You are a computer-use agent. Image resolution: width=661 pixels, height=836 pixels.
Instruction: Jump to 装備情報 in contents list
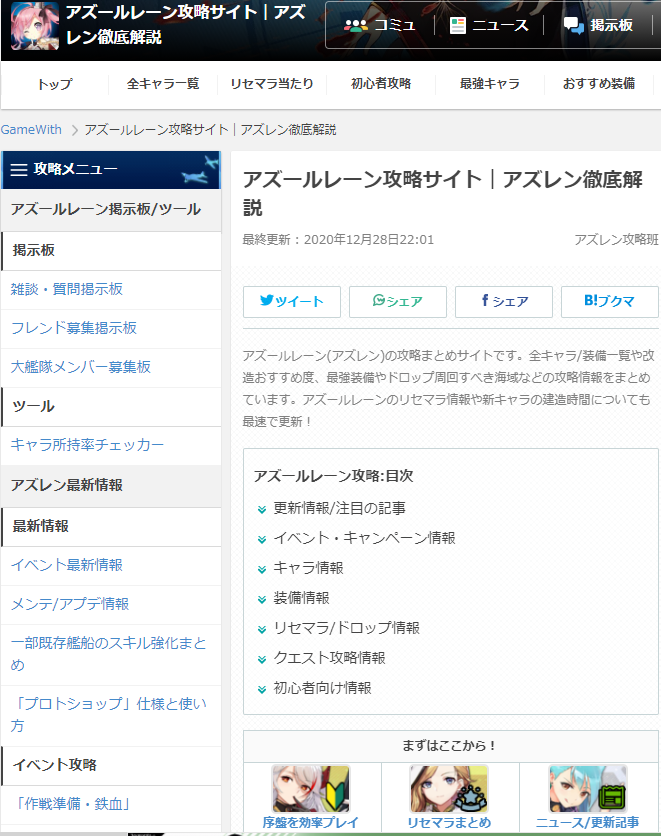(x=301, y=598)
